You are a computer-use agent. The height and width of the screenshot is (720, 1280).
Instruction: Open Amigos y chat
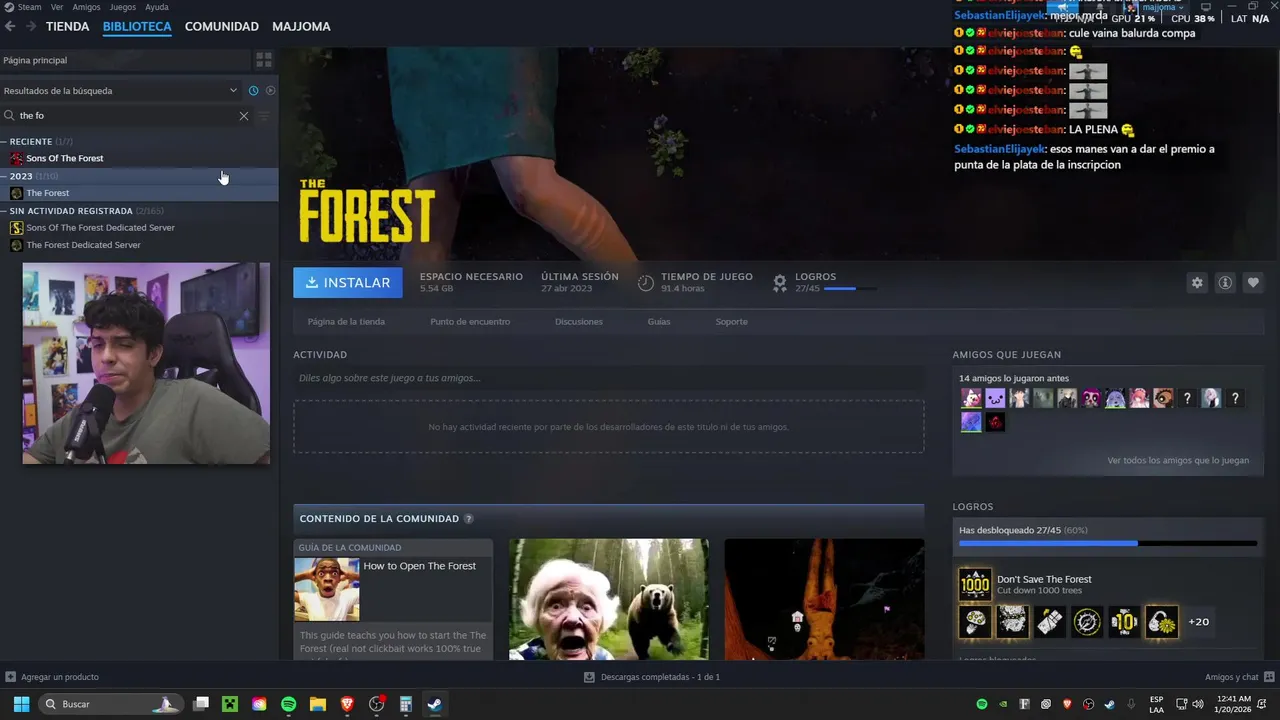point(1238,677)
